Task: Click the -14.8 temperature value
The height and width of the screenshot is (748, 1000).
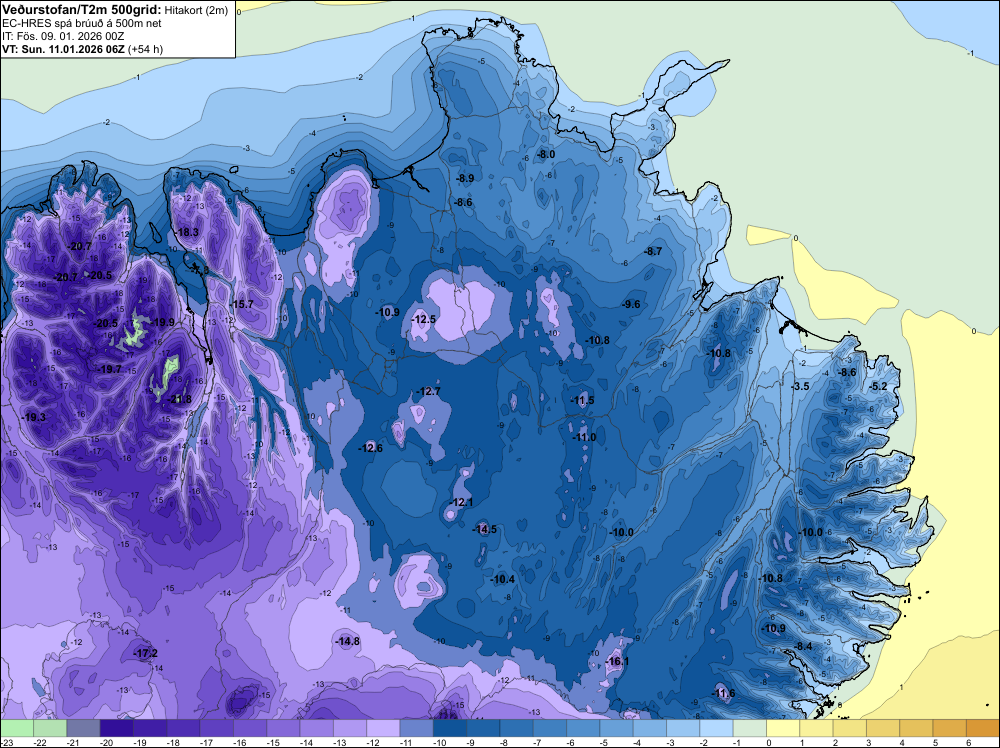Action: pos(348,641)
